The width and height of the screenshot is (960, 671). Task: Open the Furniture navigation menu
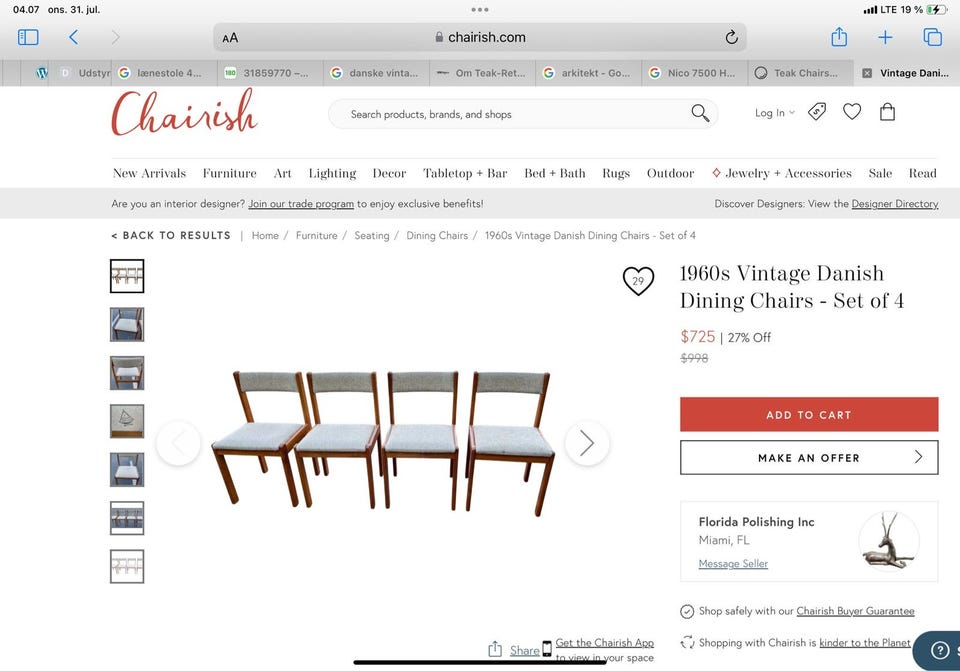[x=230, y=173]
